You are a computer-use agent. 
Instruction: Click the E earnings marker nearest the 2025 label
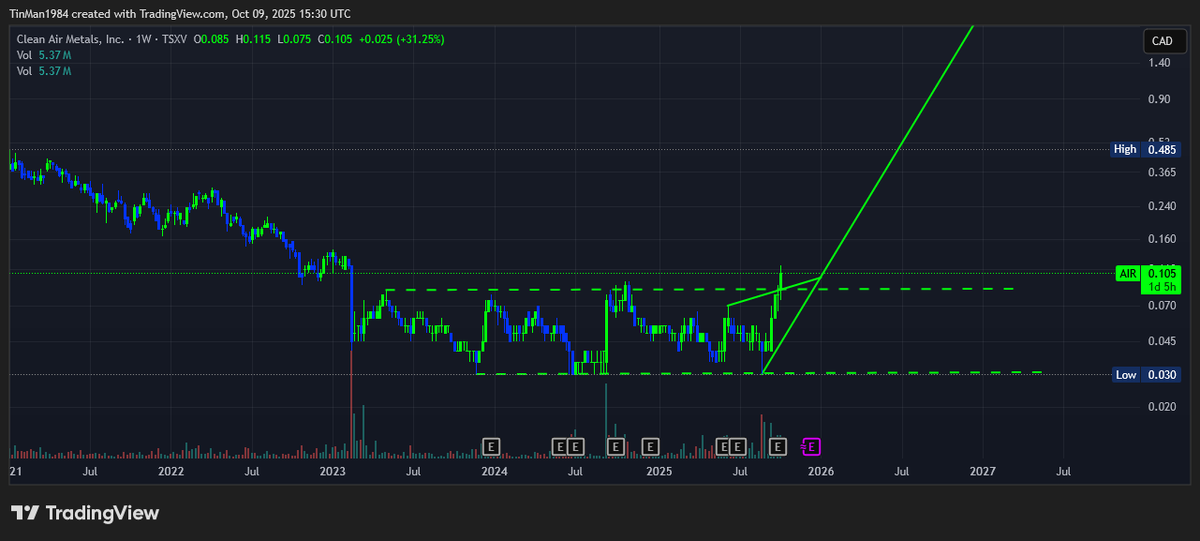tap(650, 445)
